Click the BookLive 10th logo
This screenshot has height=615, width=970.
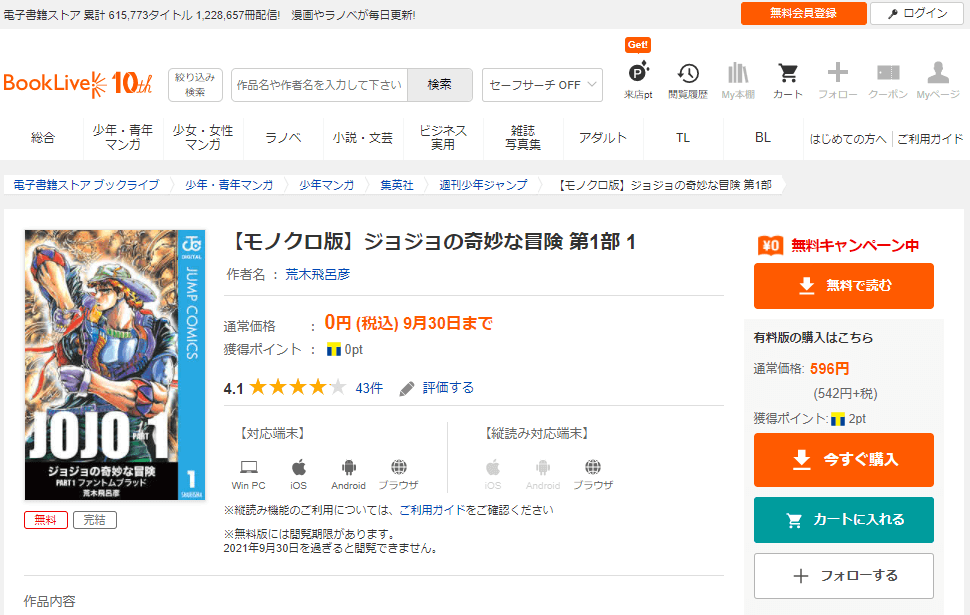point(78,83)
